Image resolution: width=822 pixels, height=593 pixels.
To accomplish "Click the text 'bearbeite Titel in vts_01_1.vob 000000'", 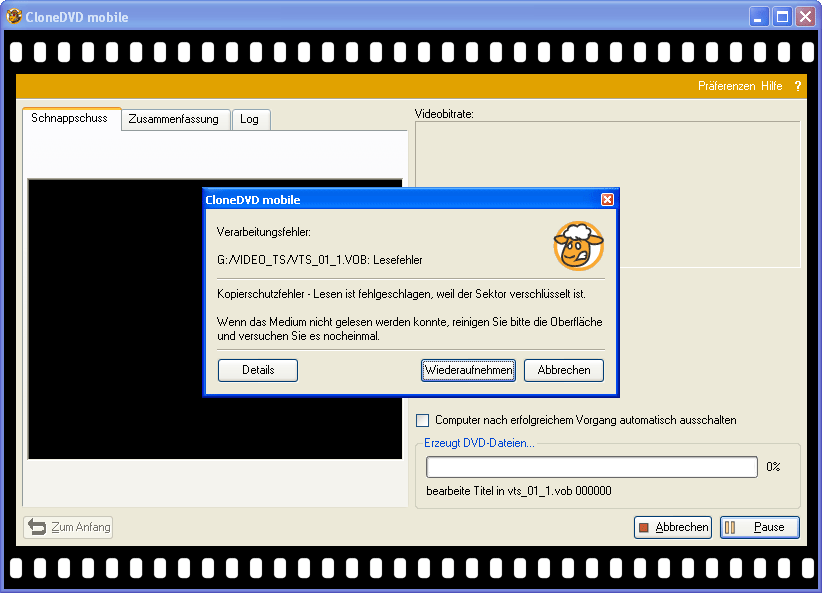I will coord(519,491).
